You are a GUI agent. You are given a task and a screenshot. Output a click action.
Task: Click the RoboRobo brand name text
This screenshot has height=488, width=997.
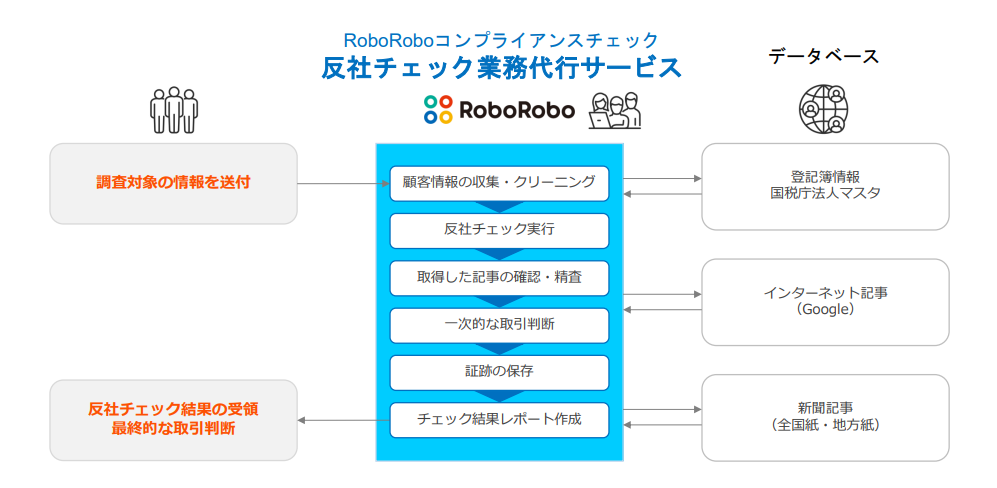pyautogui.click(x=517, y=110)
